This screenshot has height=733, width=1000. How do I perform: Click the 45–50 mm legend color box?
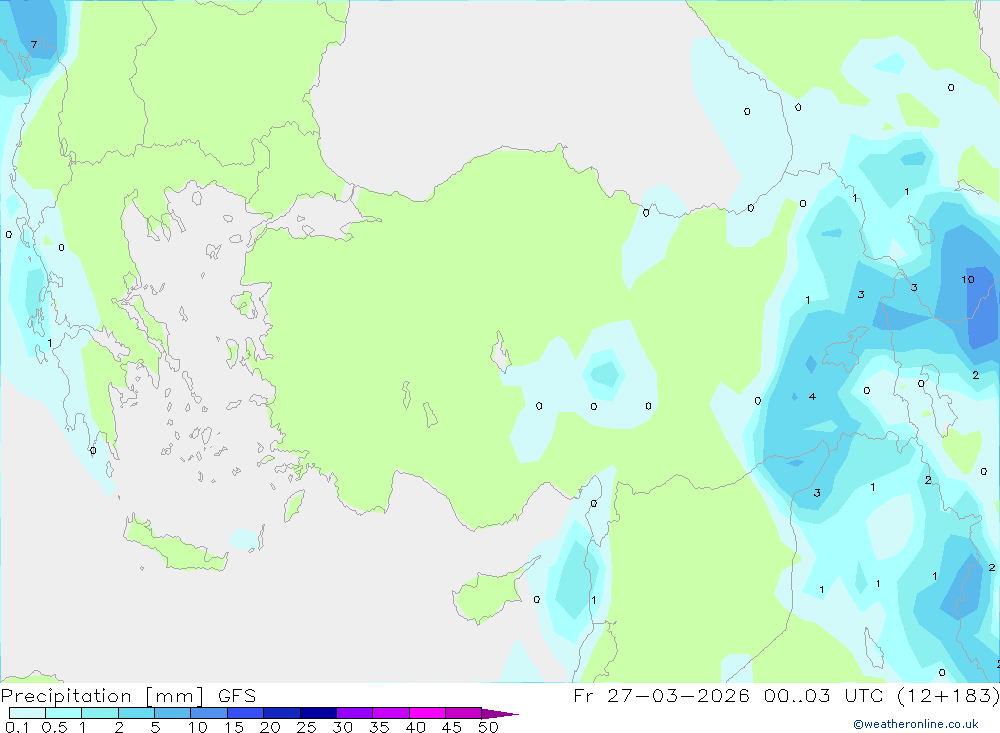[x=464, y=713]
